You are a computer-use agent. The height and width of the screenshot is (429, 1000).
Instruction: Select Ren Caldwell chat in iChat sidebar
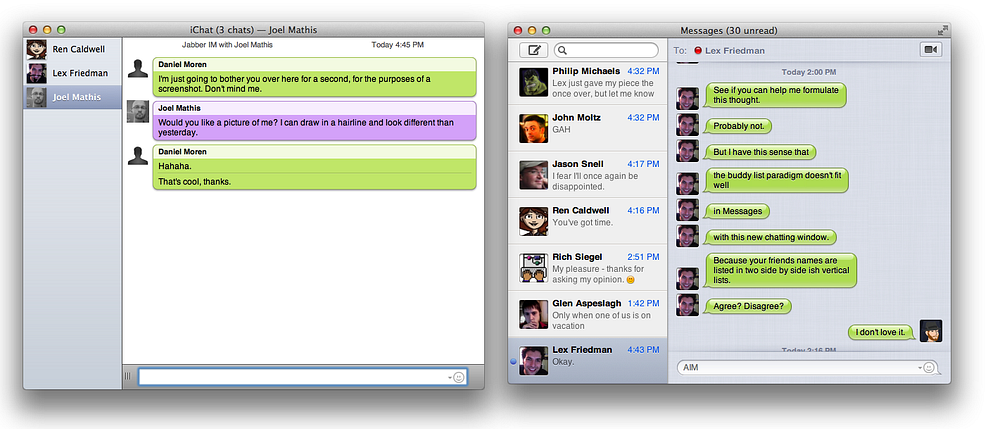coord(73,49)
